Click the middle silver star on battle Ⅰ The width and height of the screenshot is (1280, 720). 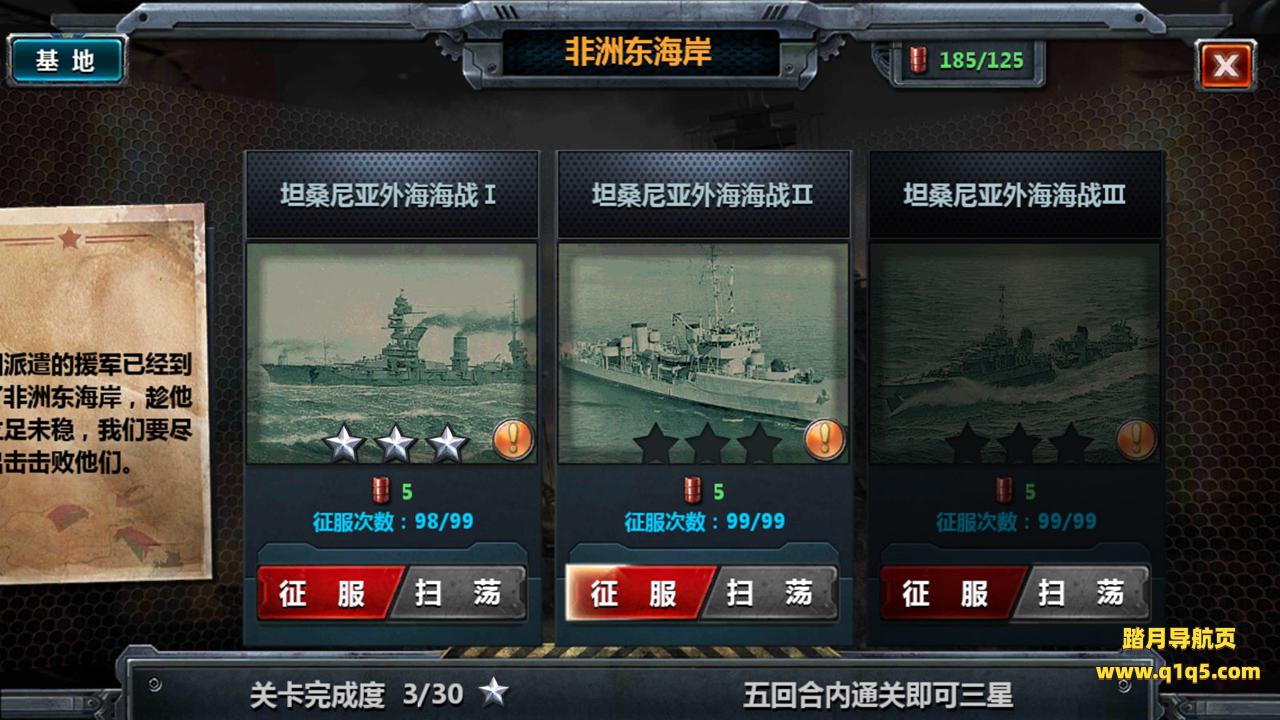pos(395,444)
